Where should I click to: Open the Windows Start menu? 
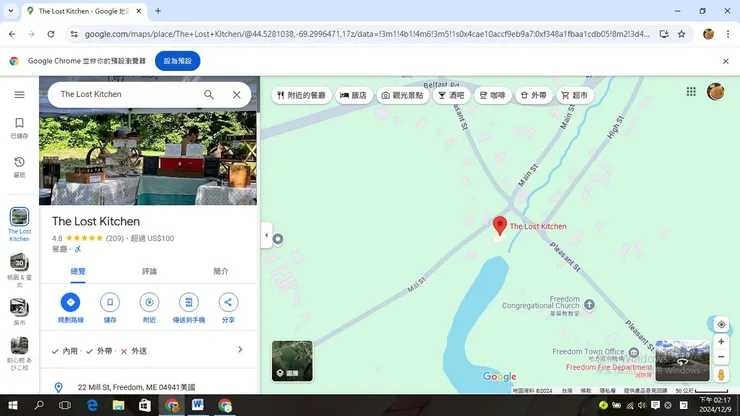(x=13, y=405)
